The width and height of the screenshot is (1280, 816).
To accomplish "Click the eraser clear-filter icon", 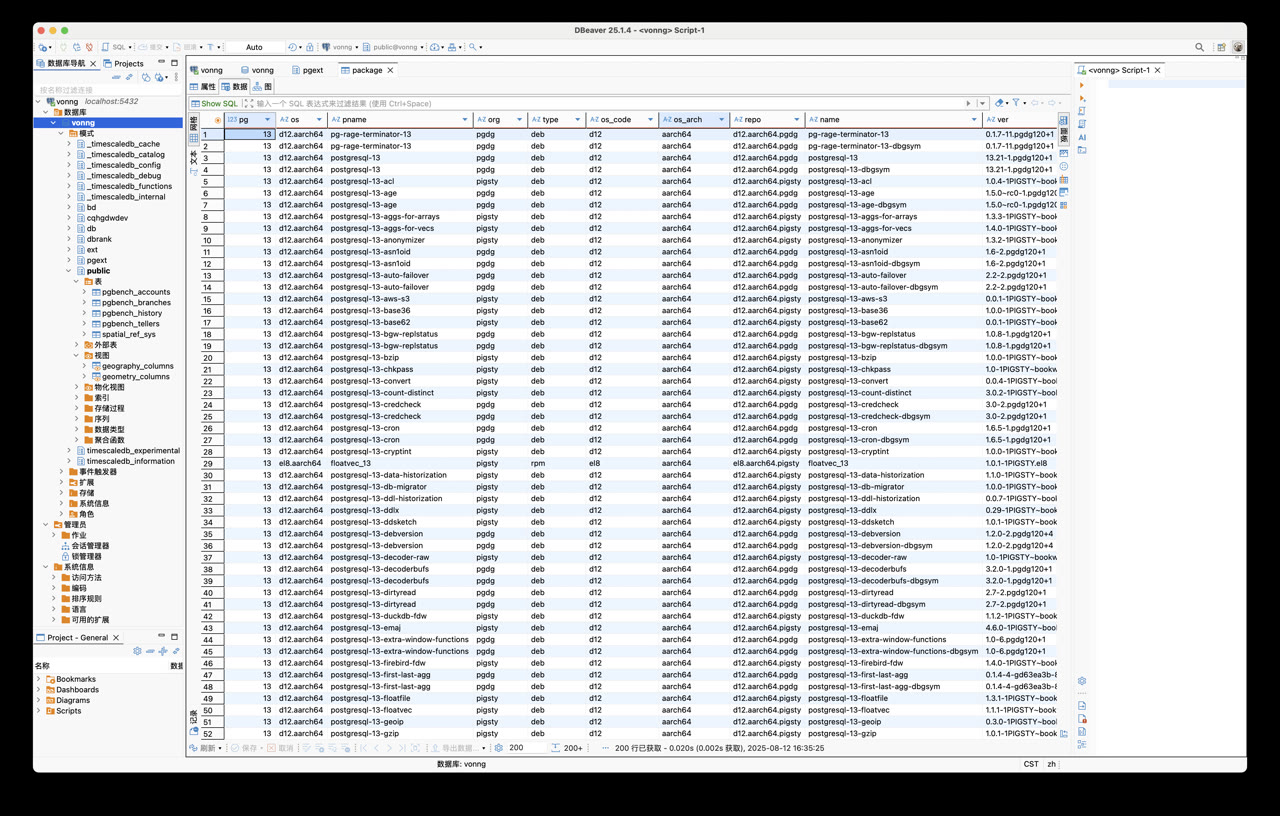I will 999,103.
